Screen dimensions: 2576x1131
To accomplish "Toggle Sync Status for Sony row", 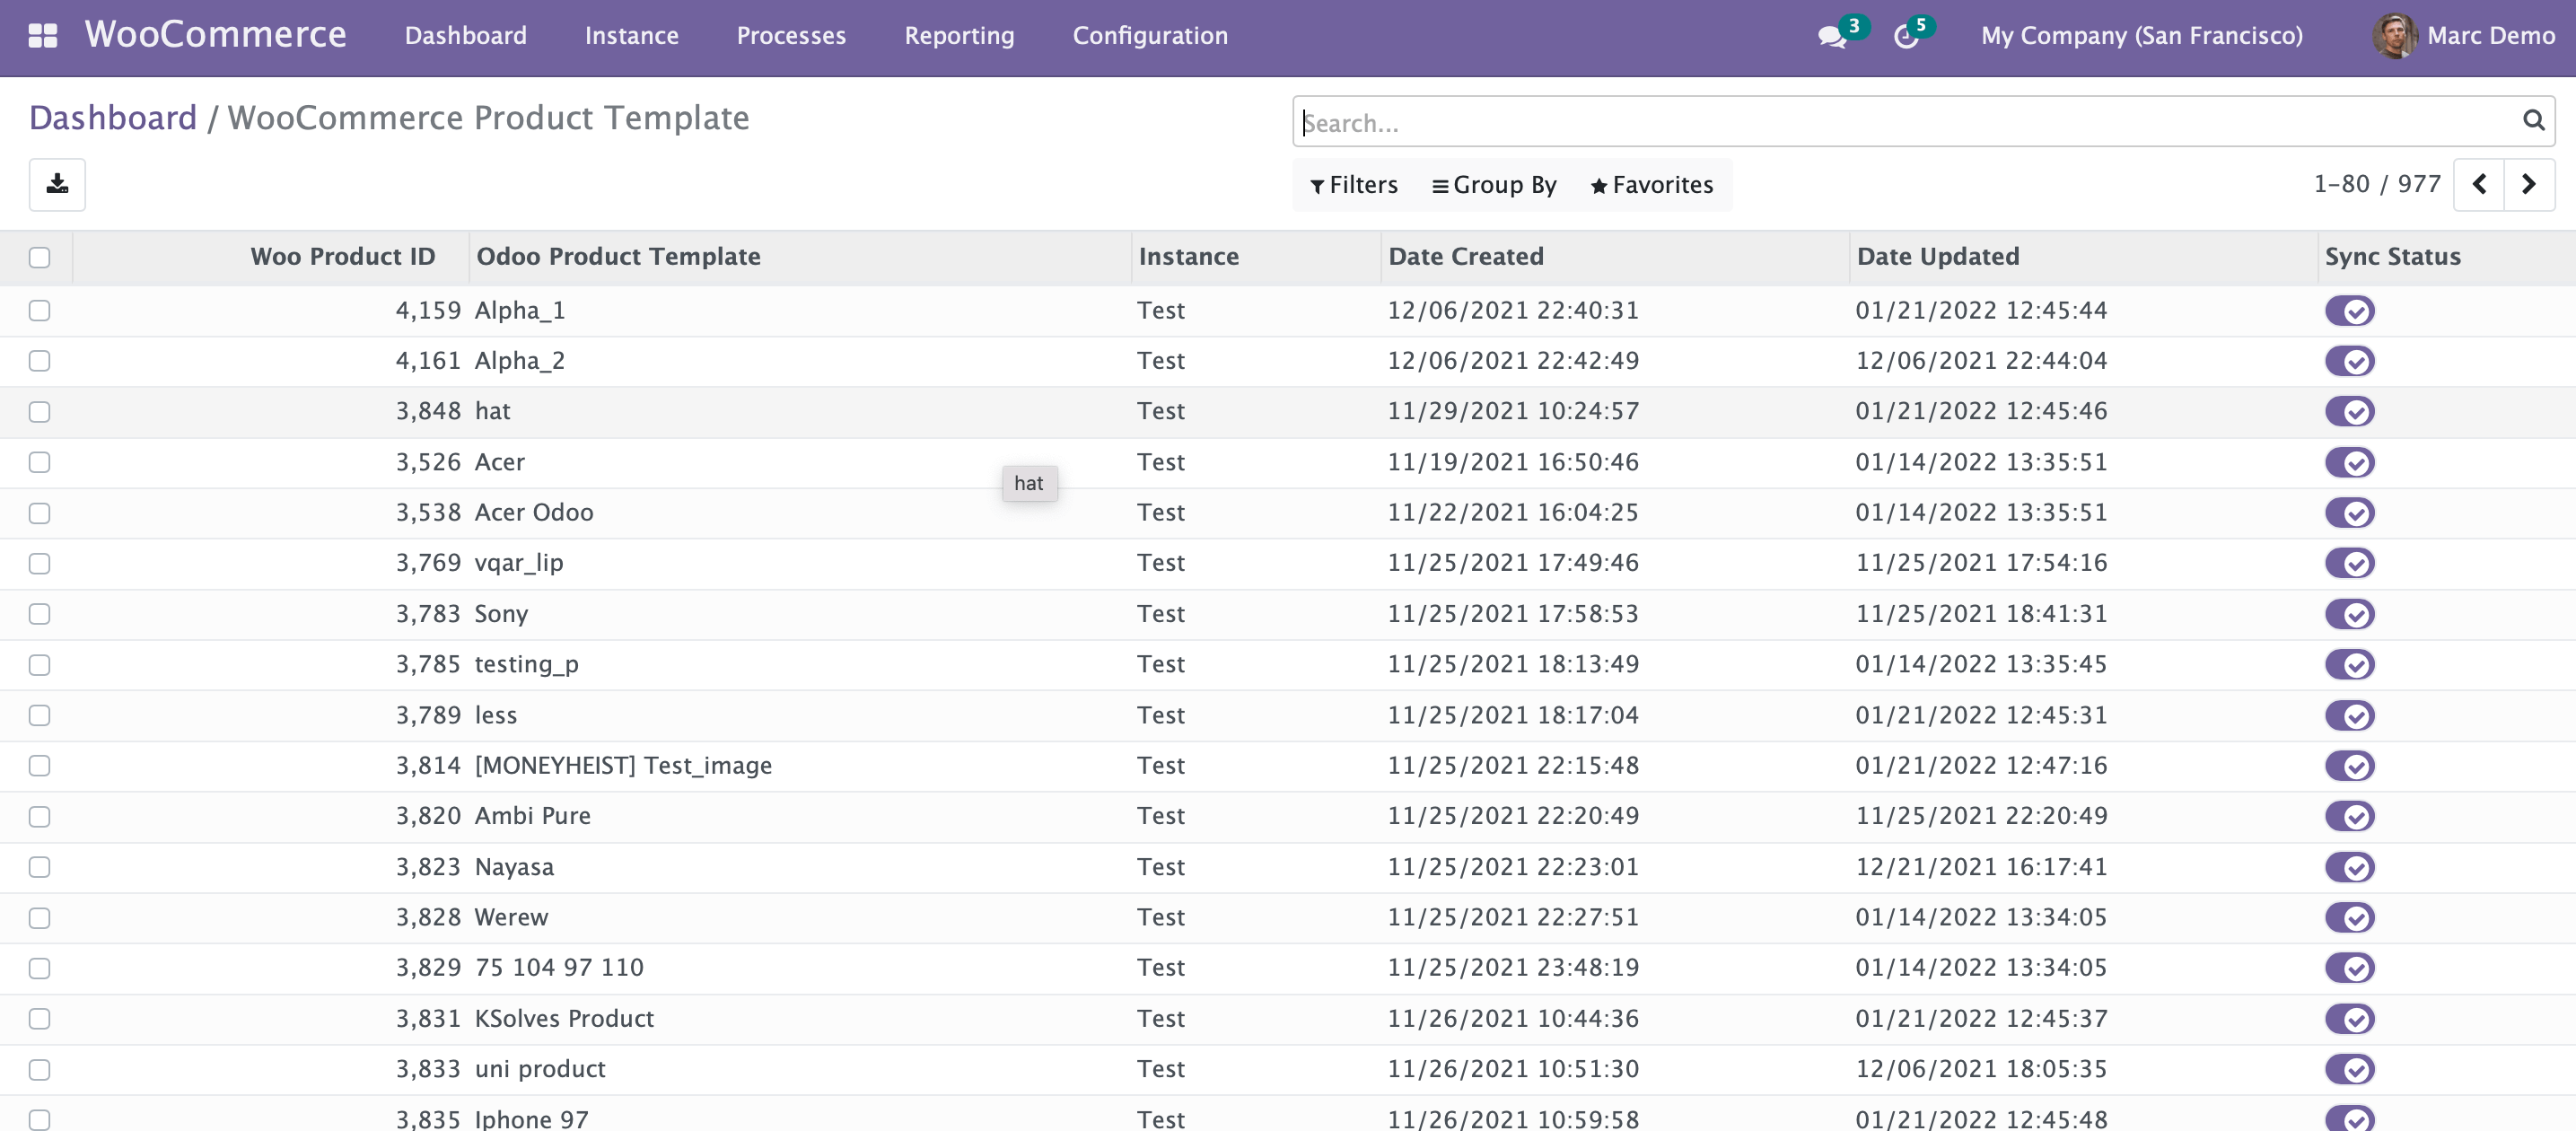I will (2349, 614).
